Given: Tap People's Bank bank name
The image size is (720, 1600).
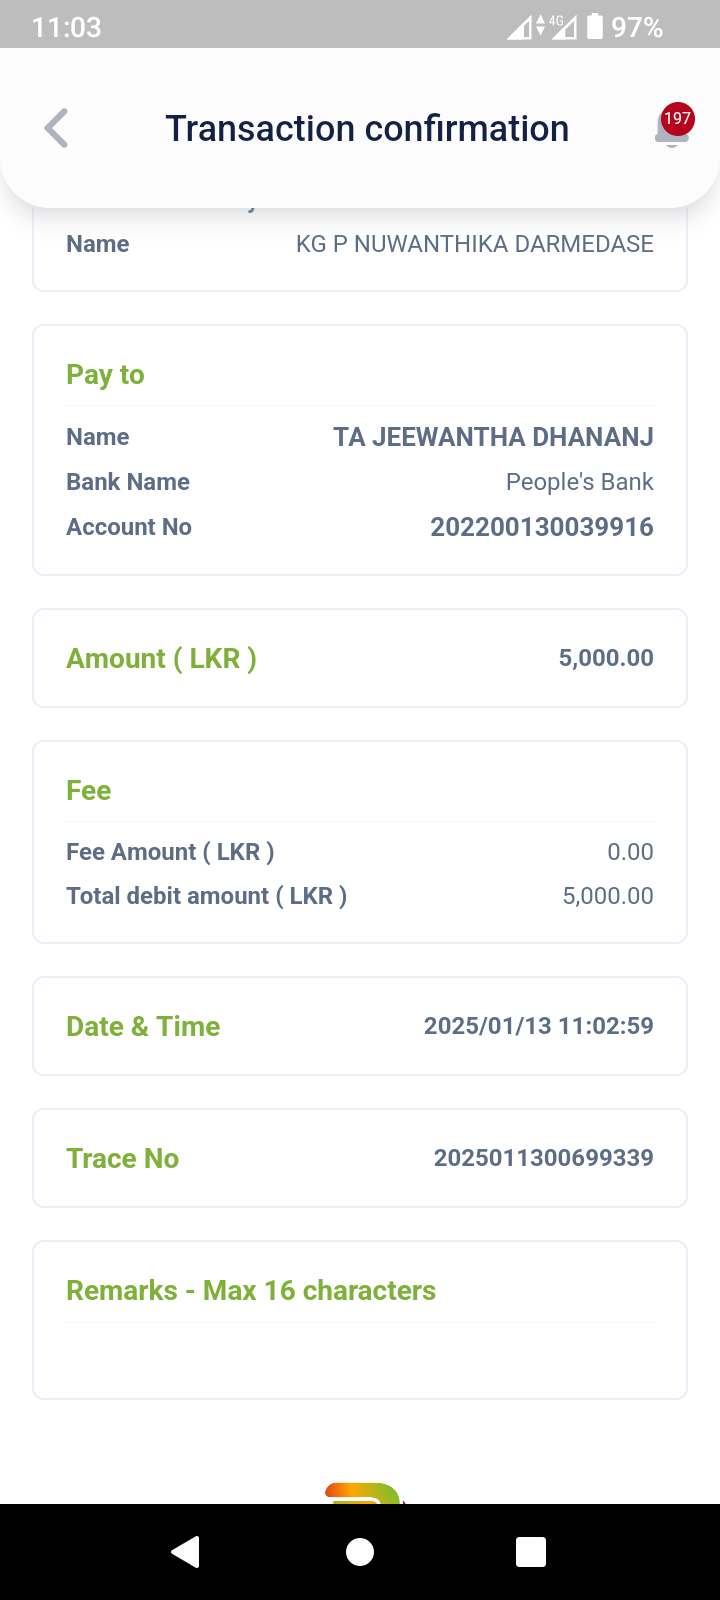Looking at the screenshot, I should click(579, 482).
